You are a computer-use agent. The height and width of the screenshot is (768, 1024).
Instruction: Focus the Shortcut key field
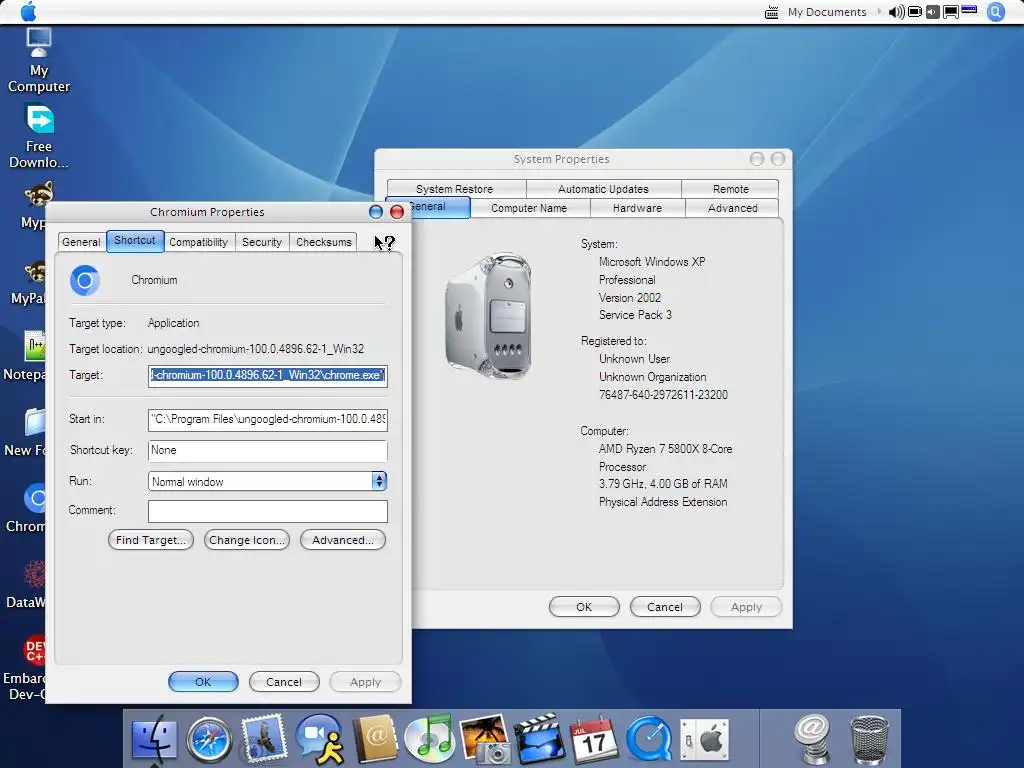268,450
